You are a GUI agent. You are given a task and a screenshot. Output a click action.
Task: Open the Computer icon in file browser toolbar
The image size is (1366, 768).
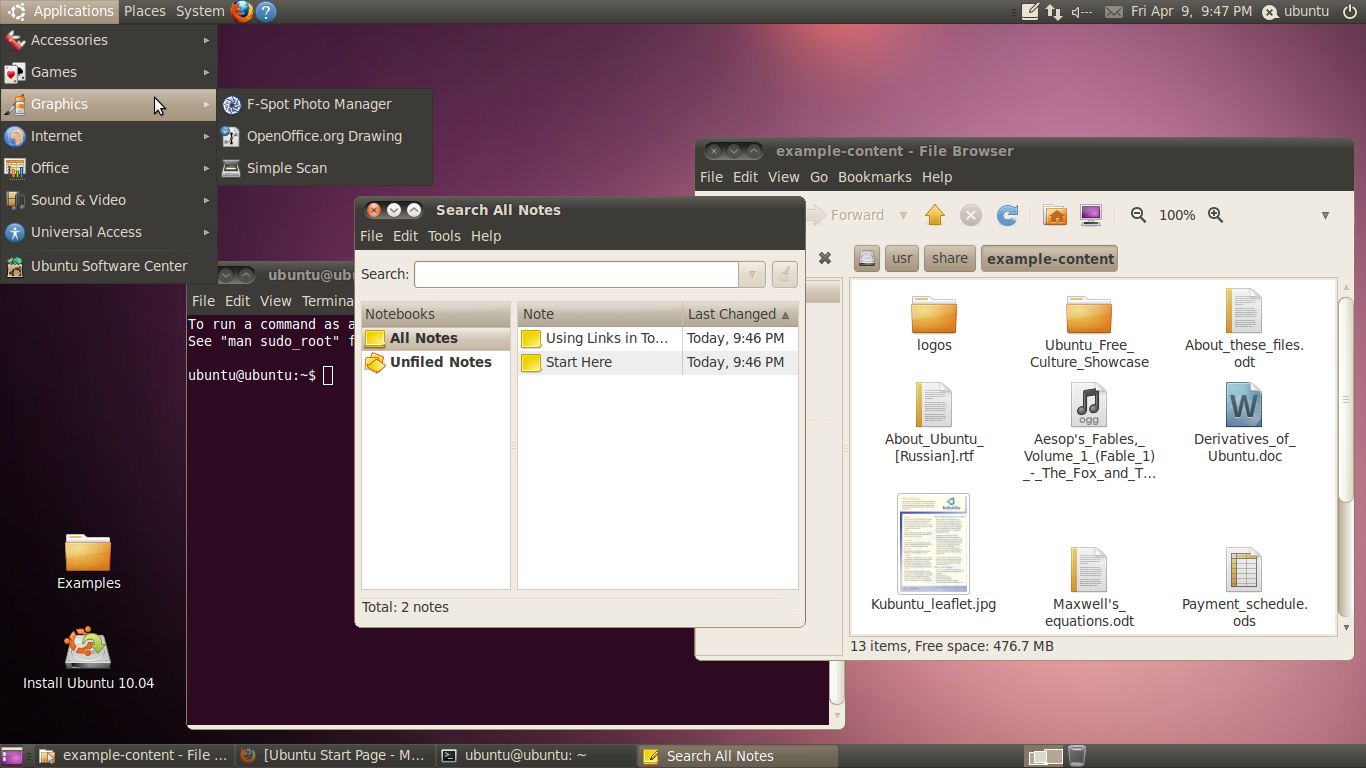(1090, 215)
